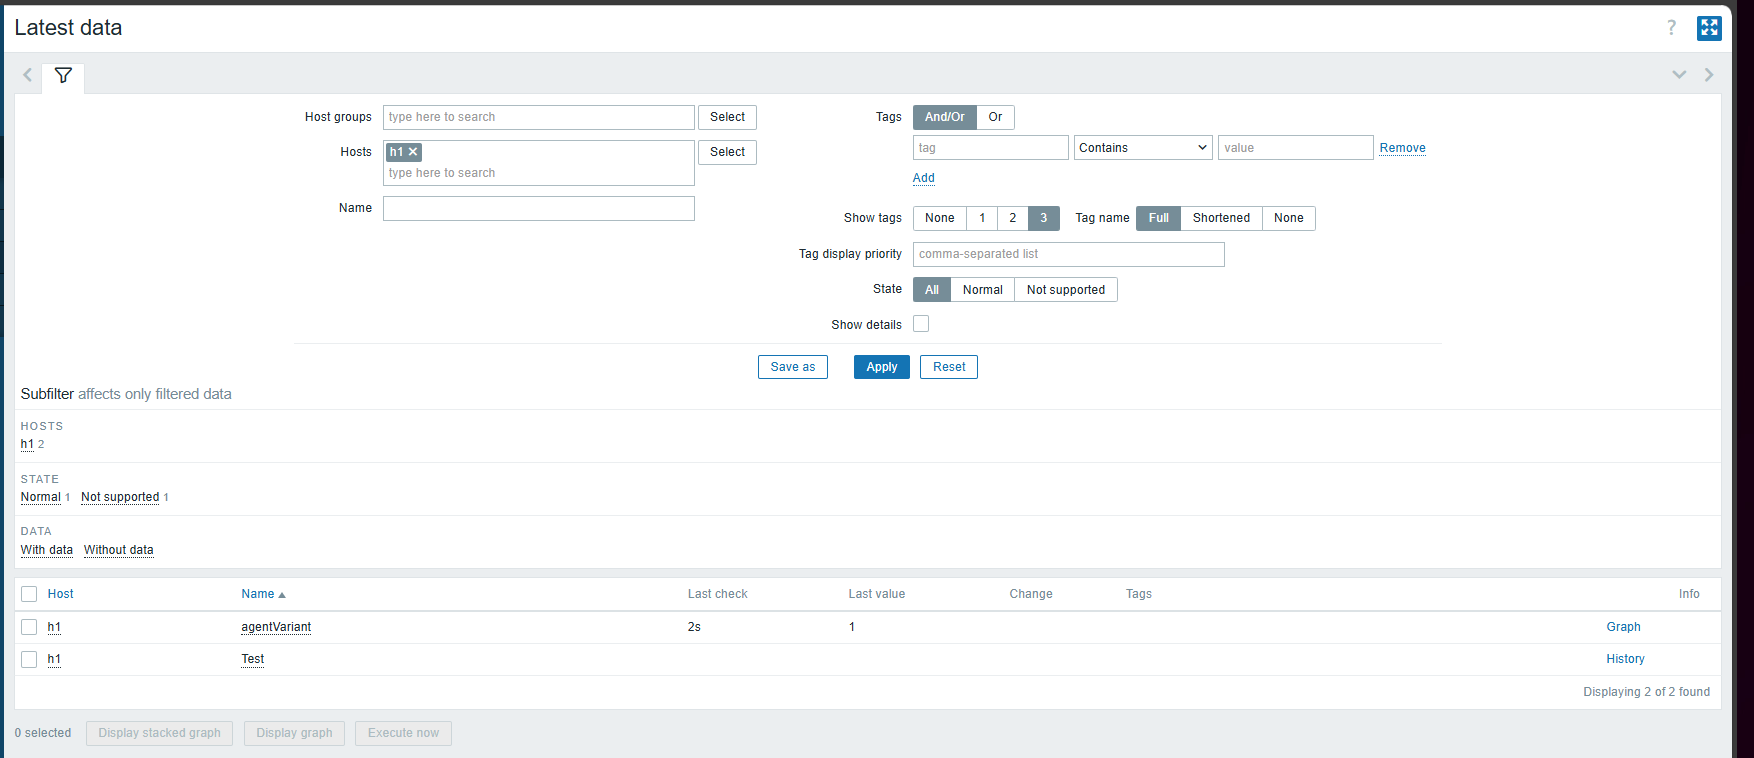Select the agentVariant row checkbox

(29, 627)
